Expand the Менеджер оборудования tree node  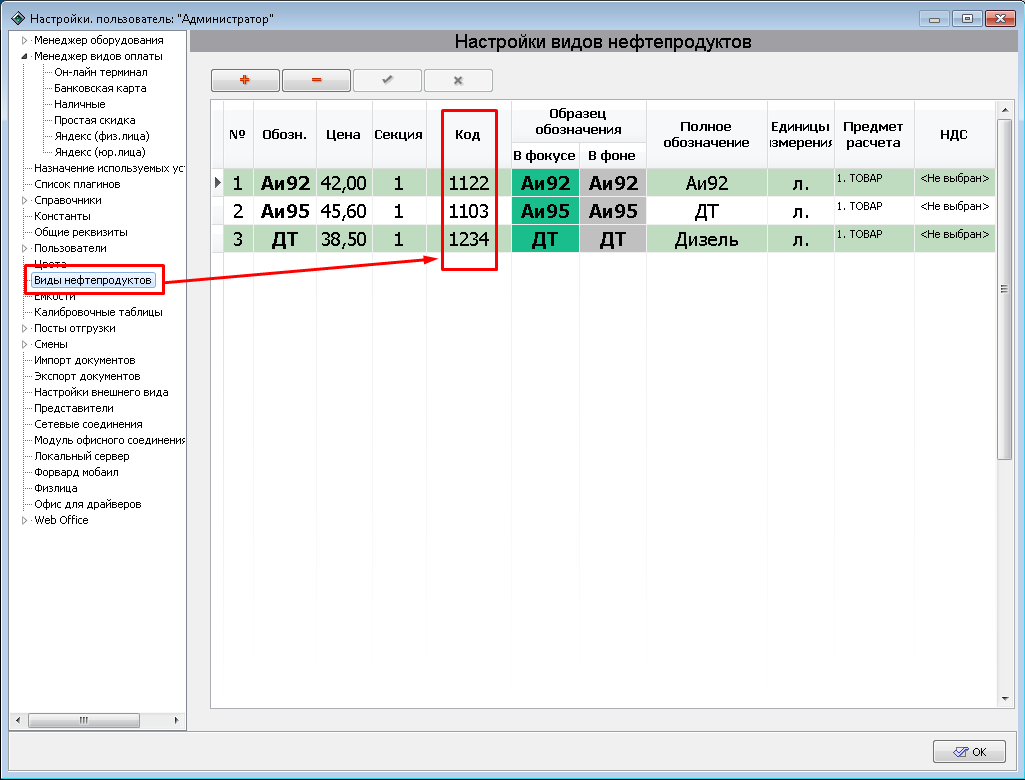click(x=24, y=41)
